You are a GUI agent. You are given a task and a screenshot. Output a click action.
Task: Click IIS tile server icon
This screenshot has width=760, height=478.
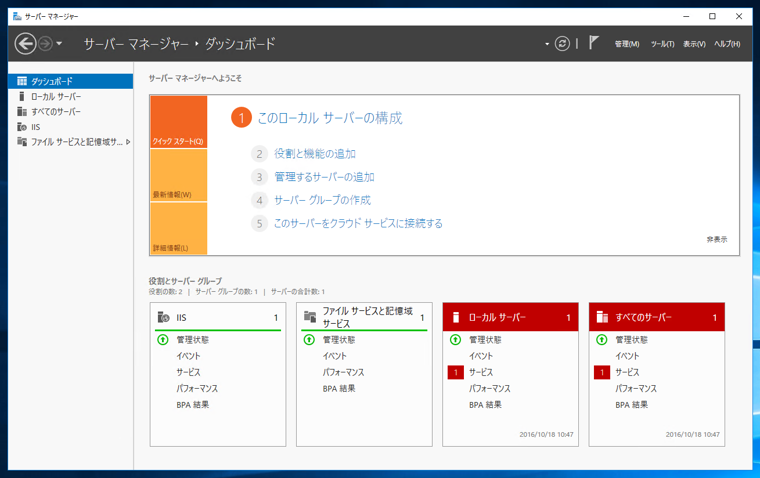pyautogui.click(x=163, y=317)
